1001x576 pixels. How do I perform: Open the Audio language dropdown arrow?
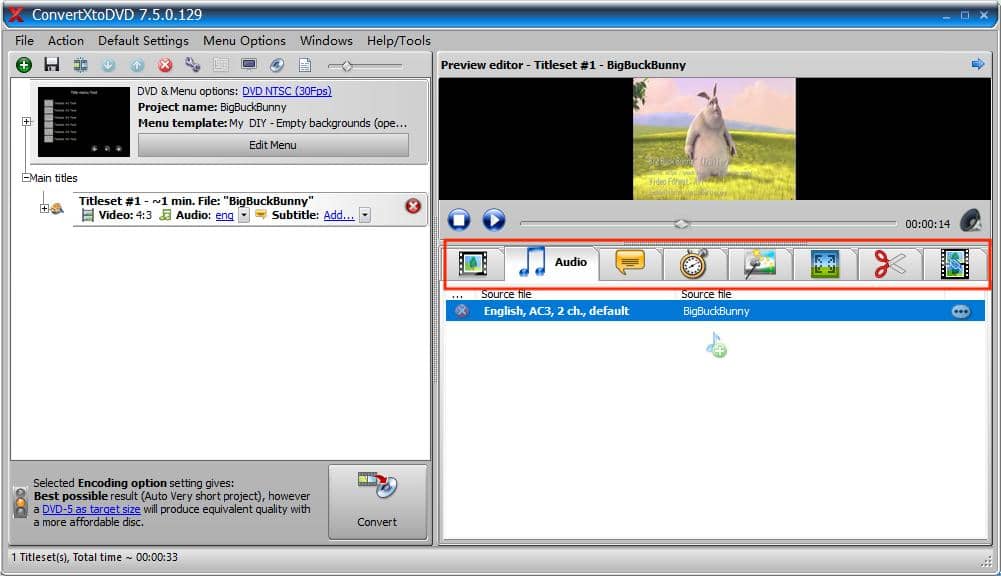244,215
